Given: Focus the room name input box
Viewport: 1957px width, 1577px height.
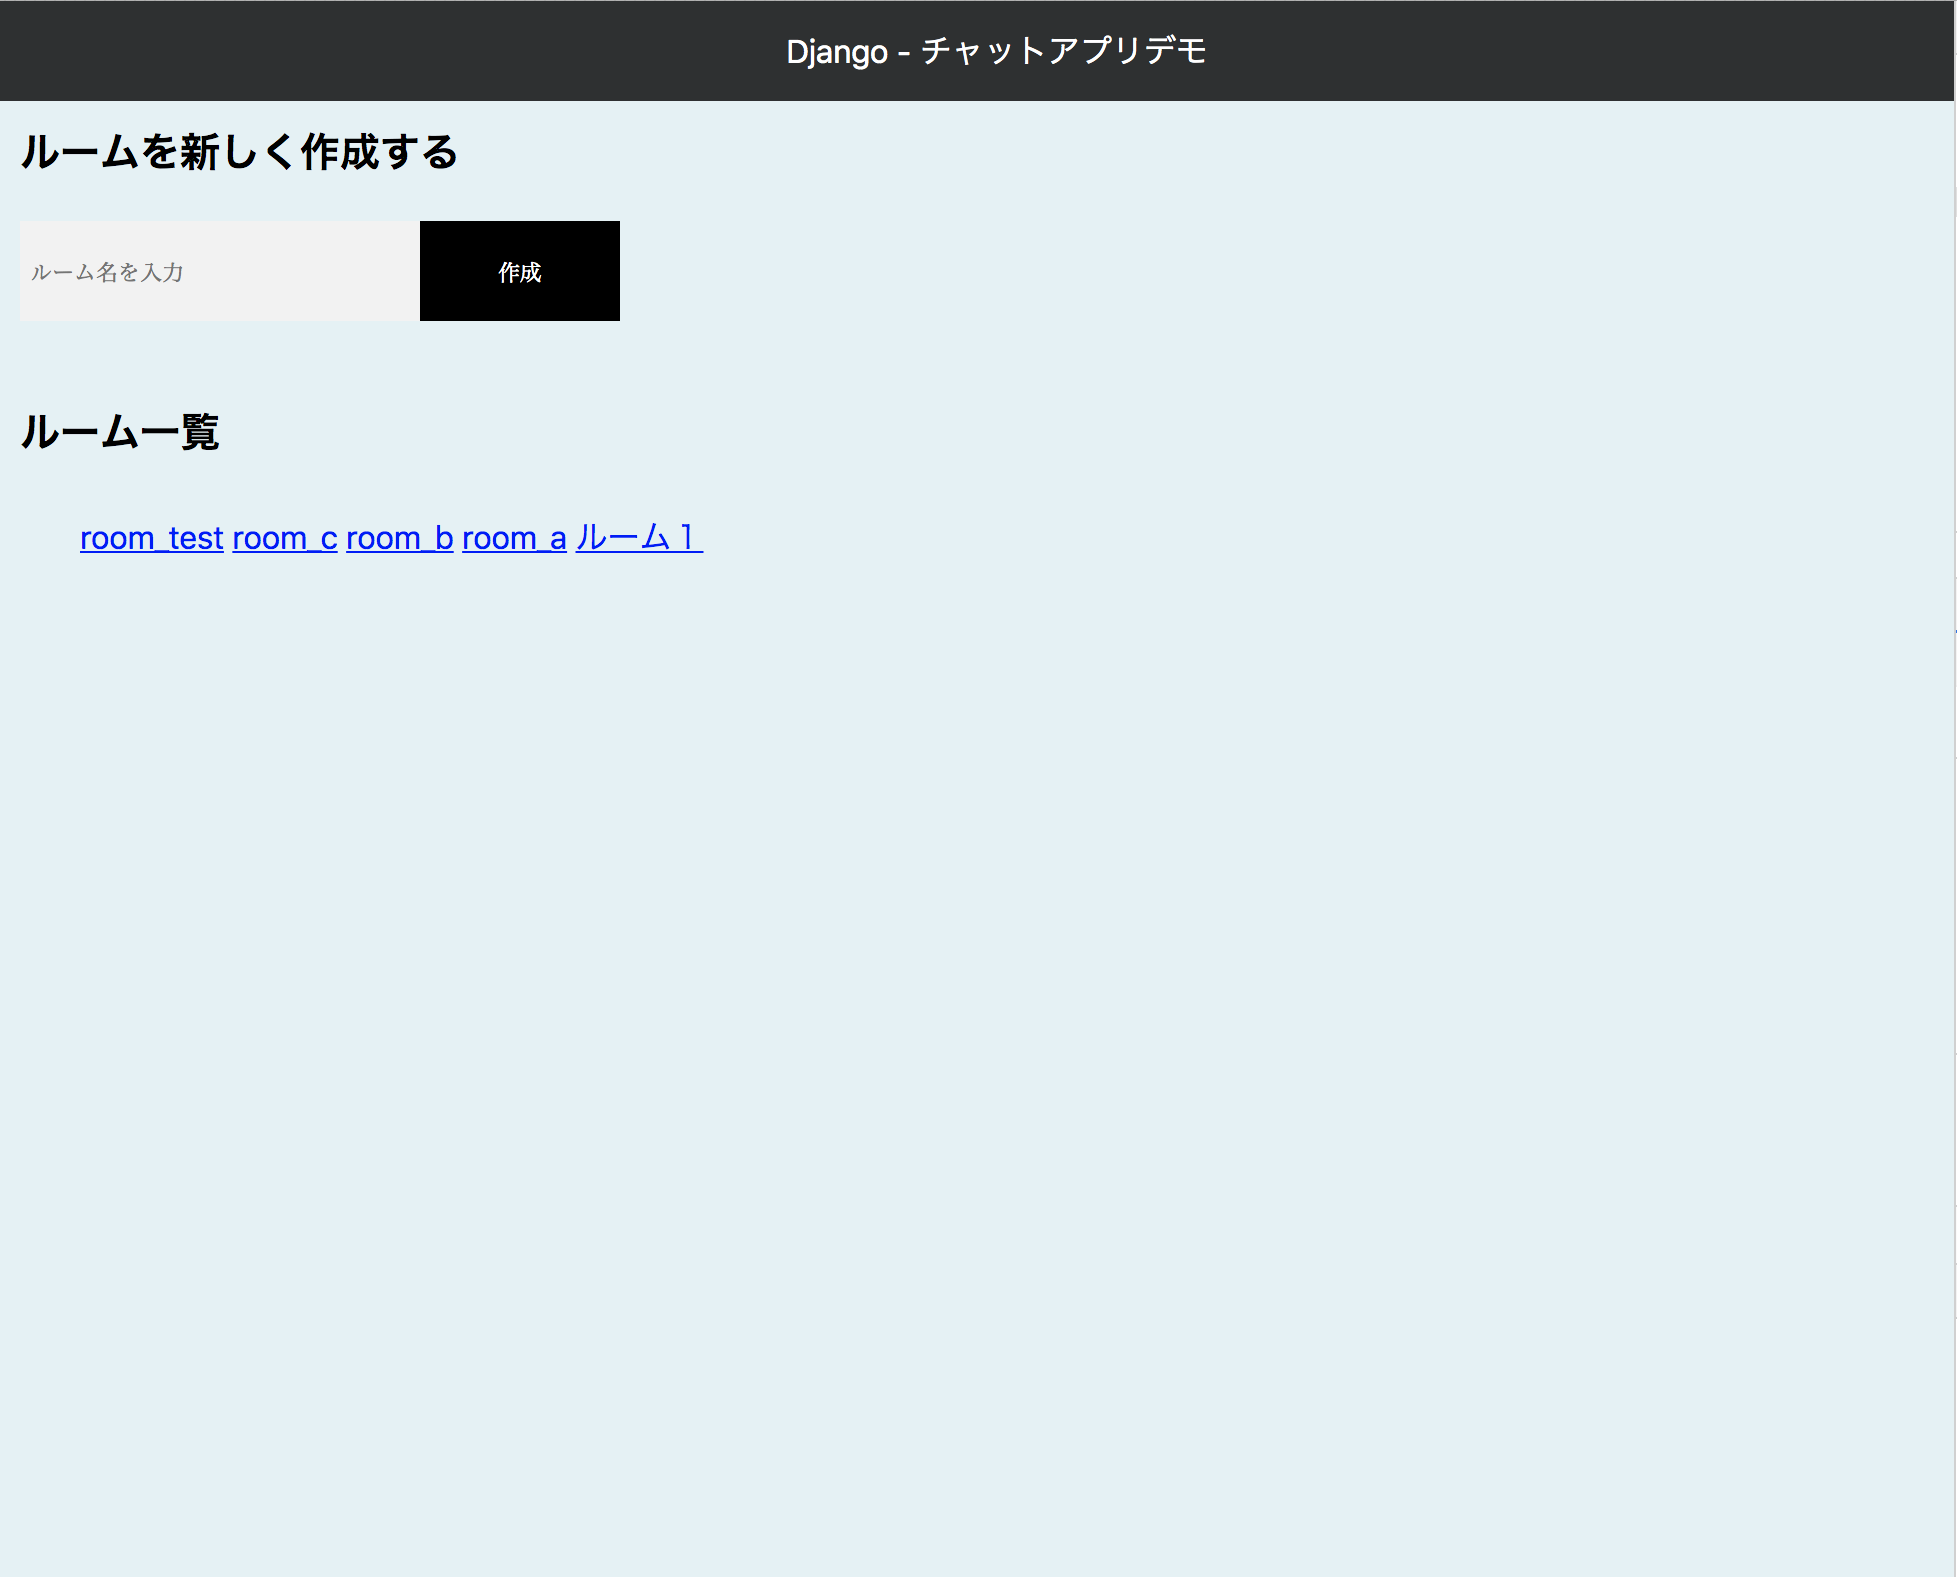Looking at the screenshot, I should point(219,271).
